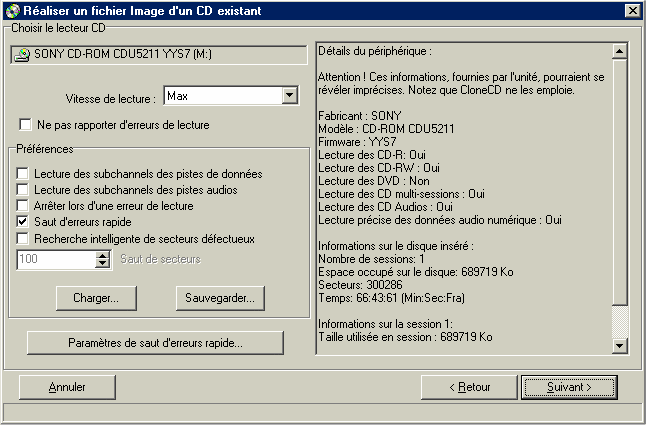This screenshot has height=425, width=646.
Task: Go to next step with Suivant
Action: [x=569, y=387]
